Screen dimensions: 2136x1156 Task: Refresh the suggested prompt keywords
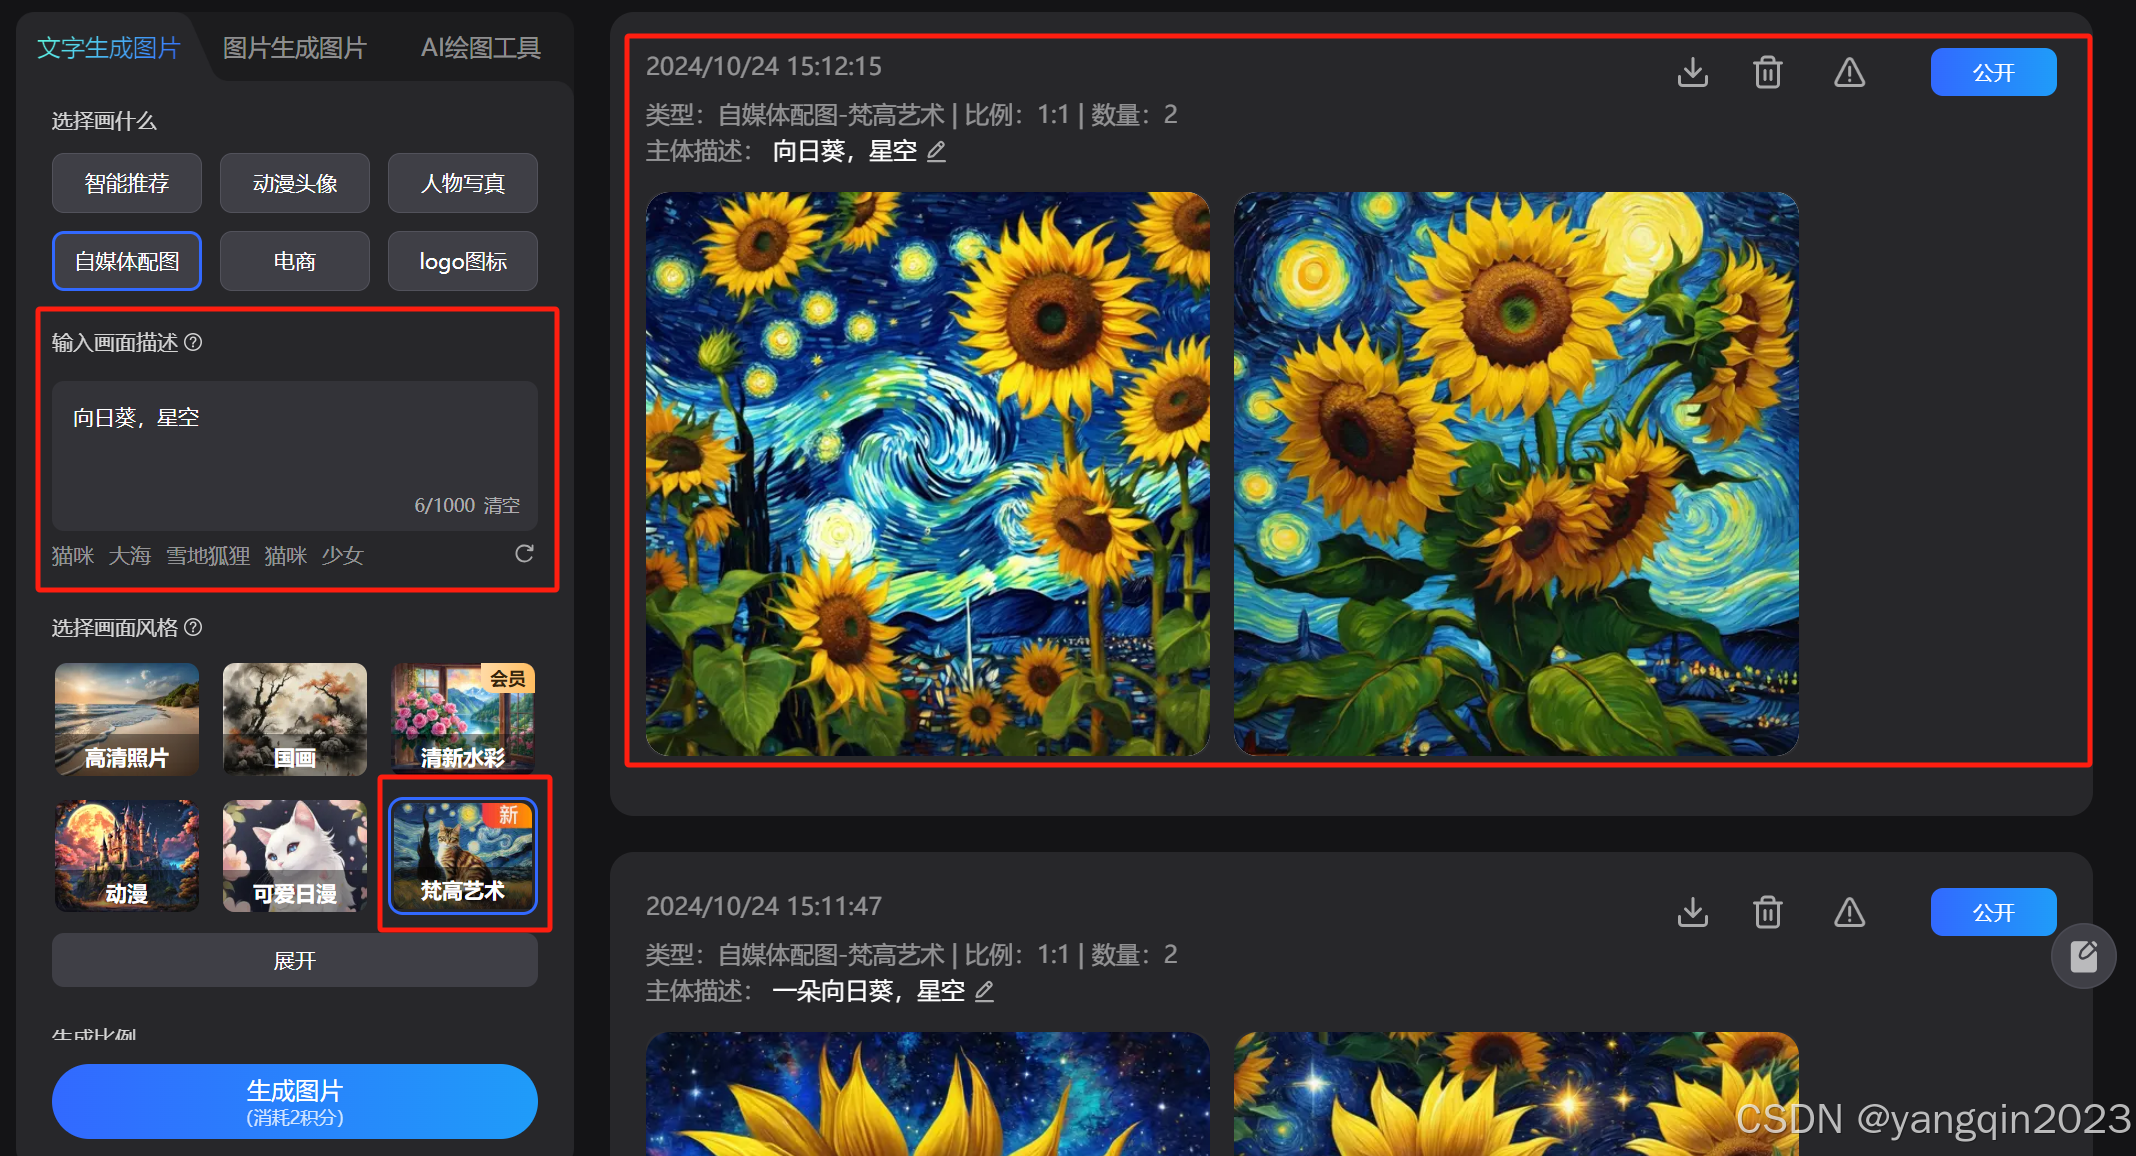point(524,554)
